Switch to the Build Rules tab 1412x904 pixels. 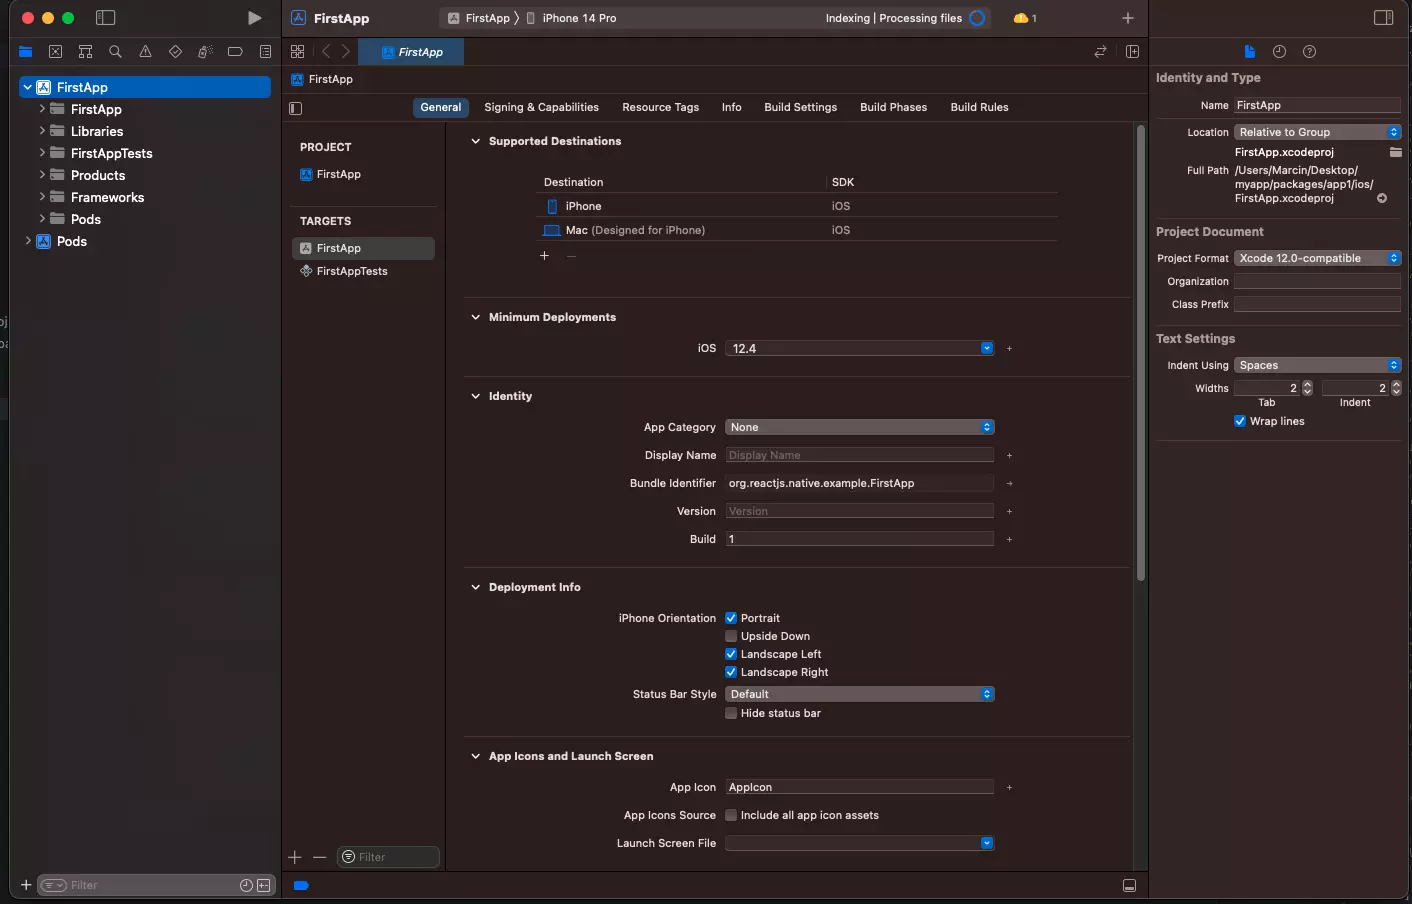tap(979, 107)
